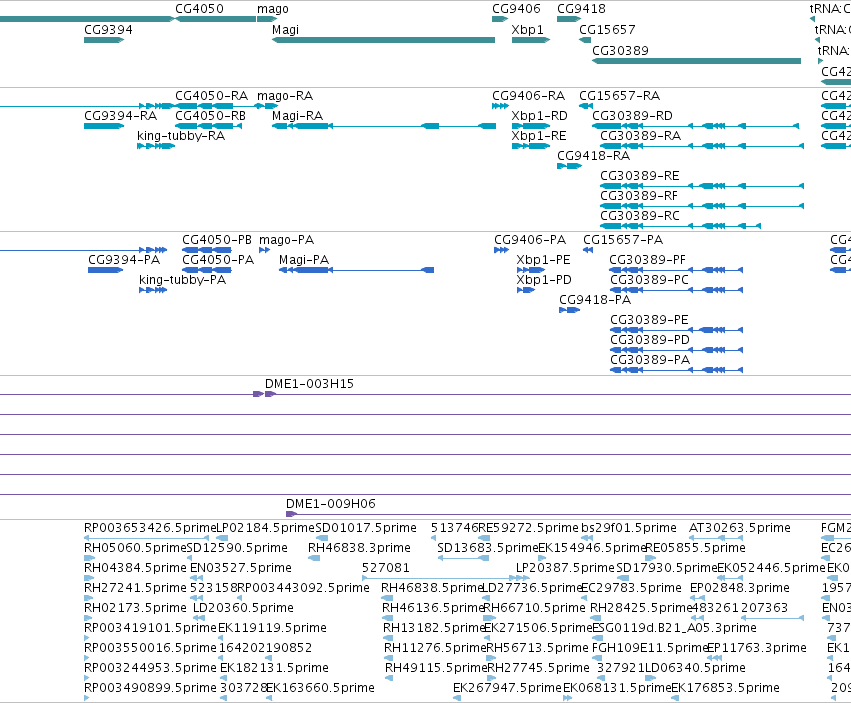This screenshot has width=851, height=703.
Task: Open EST EK267947.5prime
Action: click(x=507, y=688)
